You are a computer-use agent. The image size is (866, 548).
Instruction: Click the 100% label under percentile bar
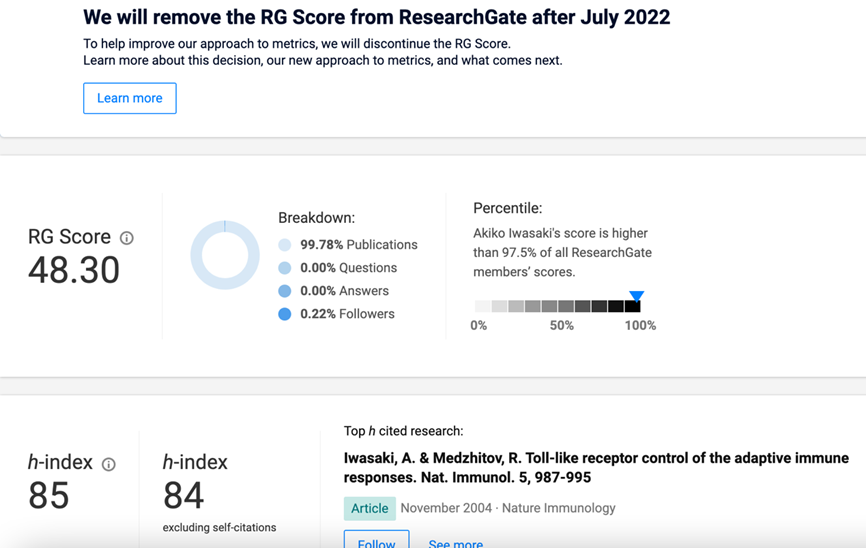(640, 325)
